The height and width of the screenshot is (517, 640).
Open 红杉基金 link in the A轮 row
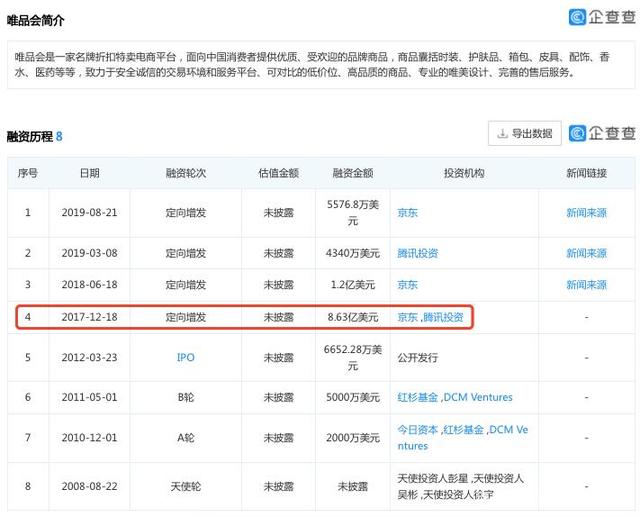click(x=464, y=429)
